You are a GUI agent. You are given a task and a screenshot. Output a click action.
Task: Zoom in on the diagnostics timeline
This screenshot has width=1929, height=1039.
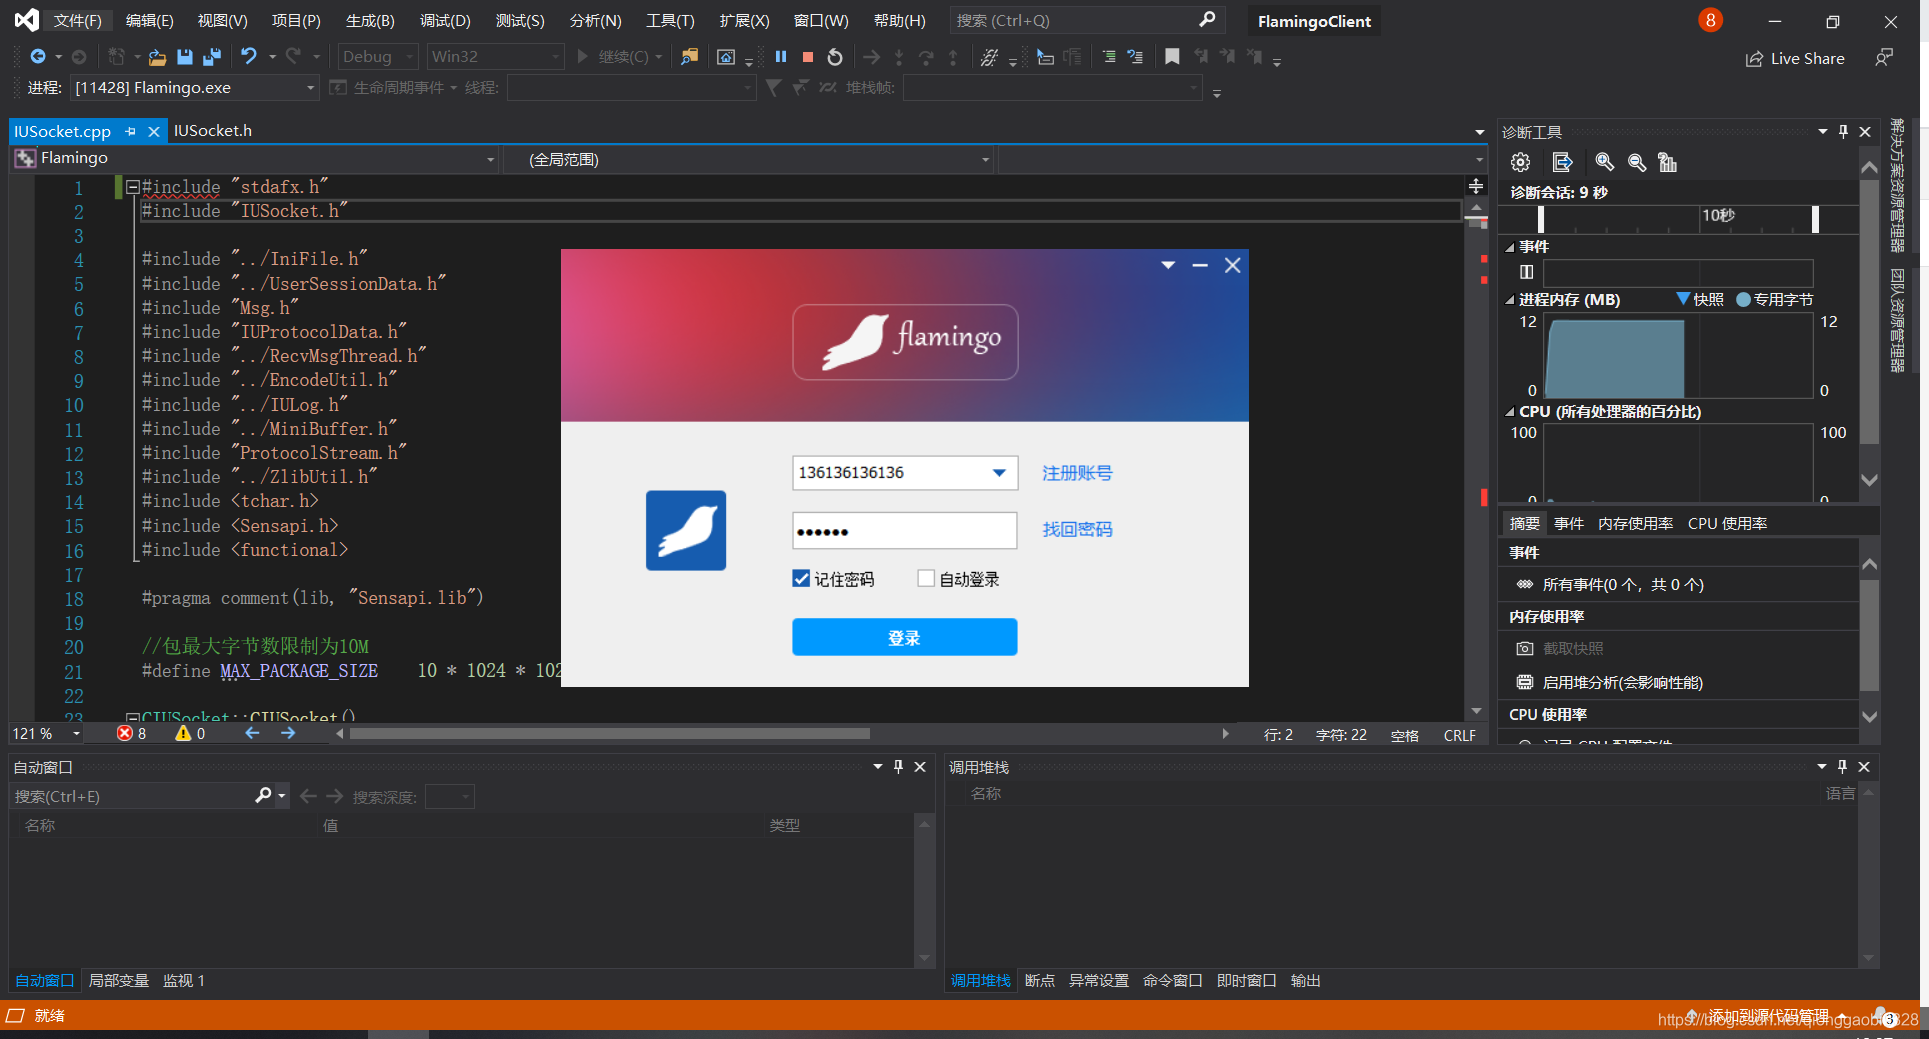point(1605,162)
